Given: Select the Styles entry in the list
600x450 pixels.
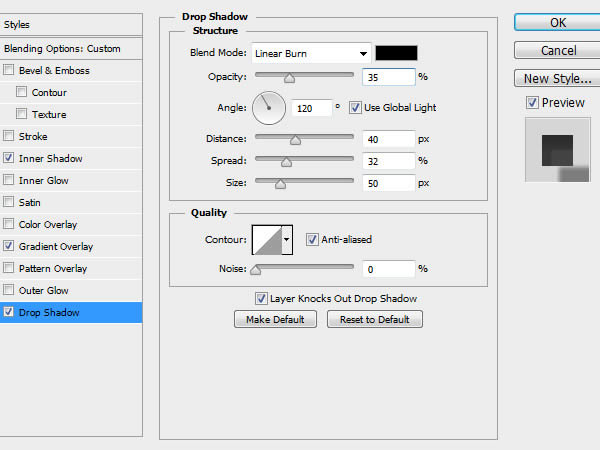Looking at the screenshot, I should [71, 25].
